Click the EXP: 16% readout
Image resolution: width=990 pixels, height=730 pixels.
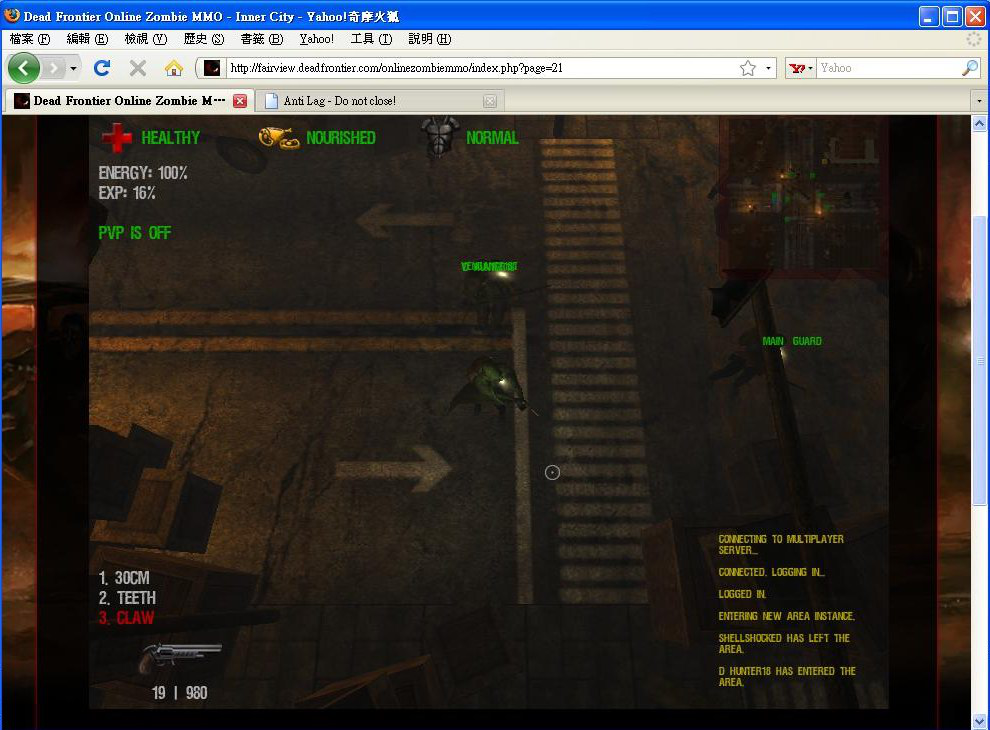pos(127,193)
